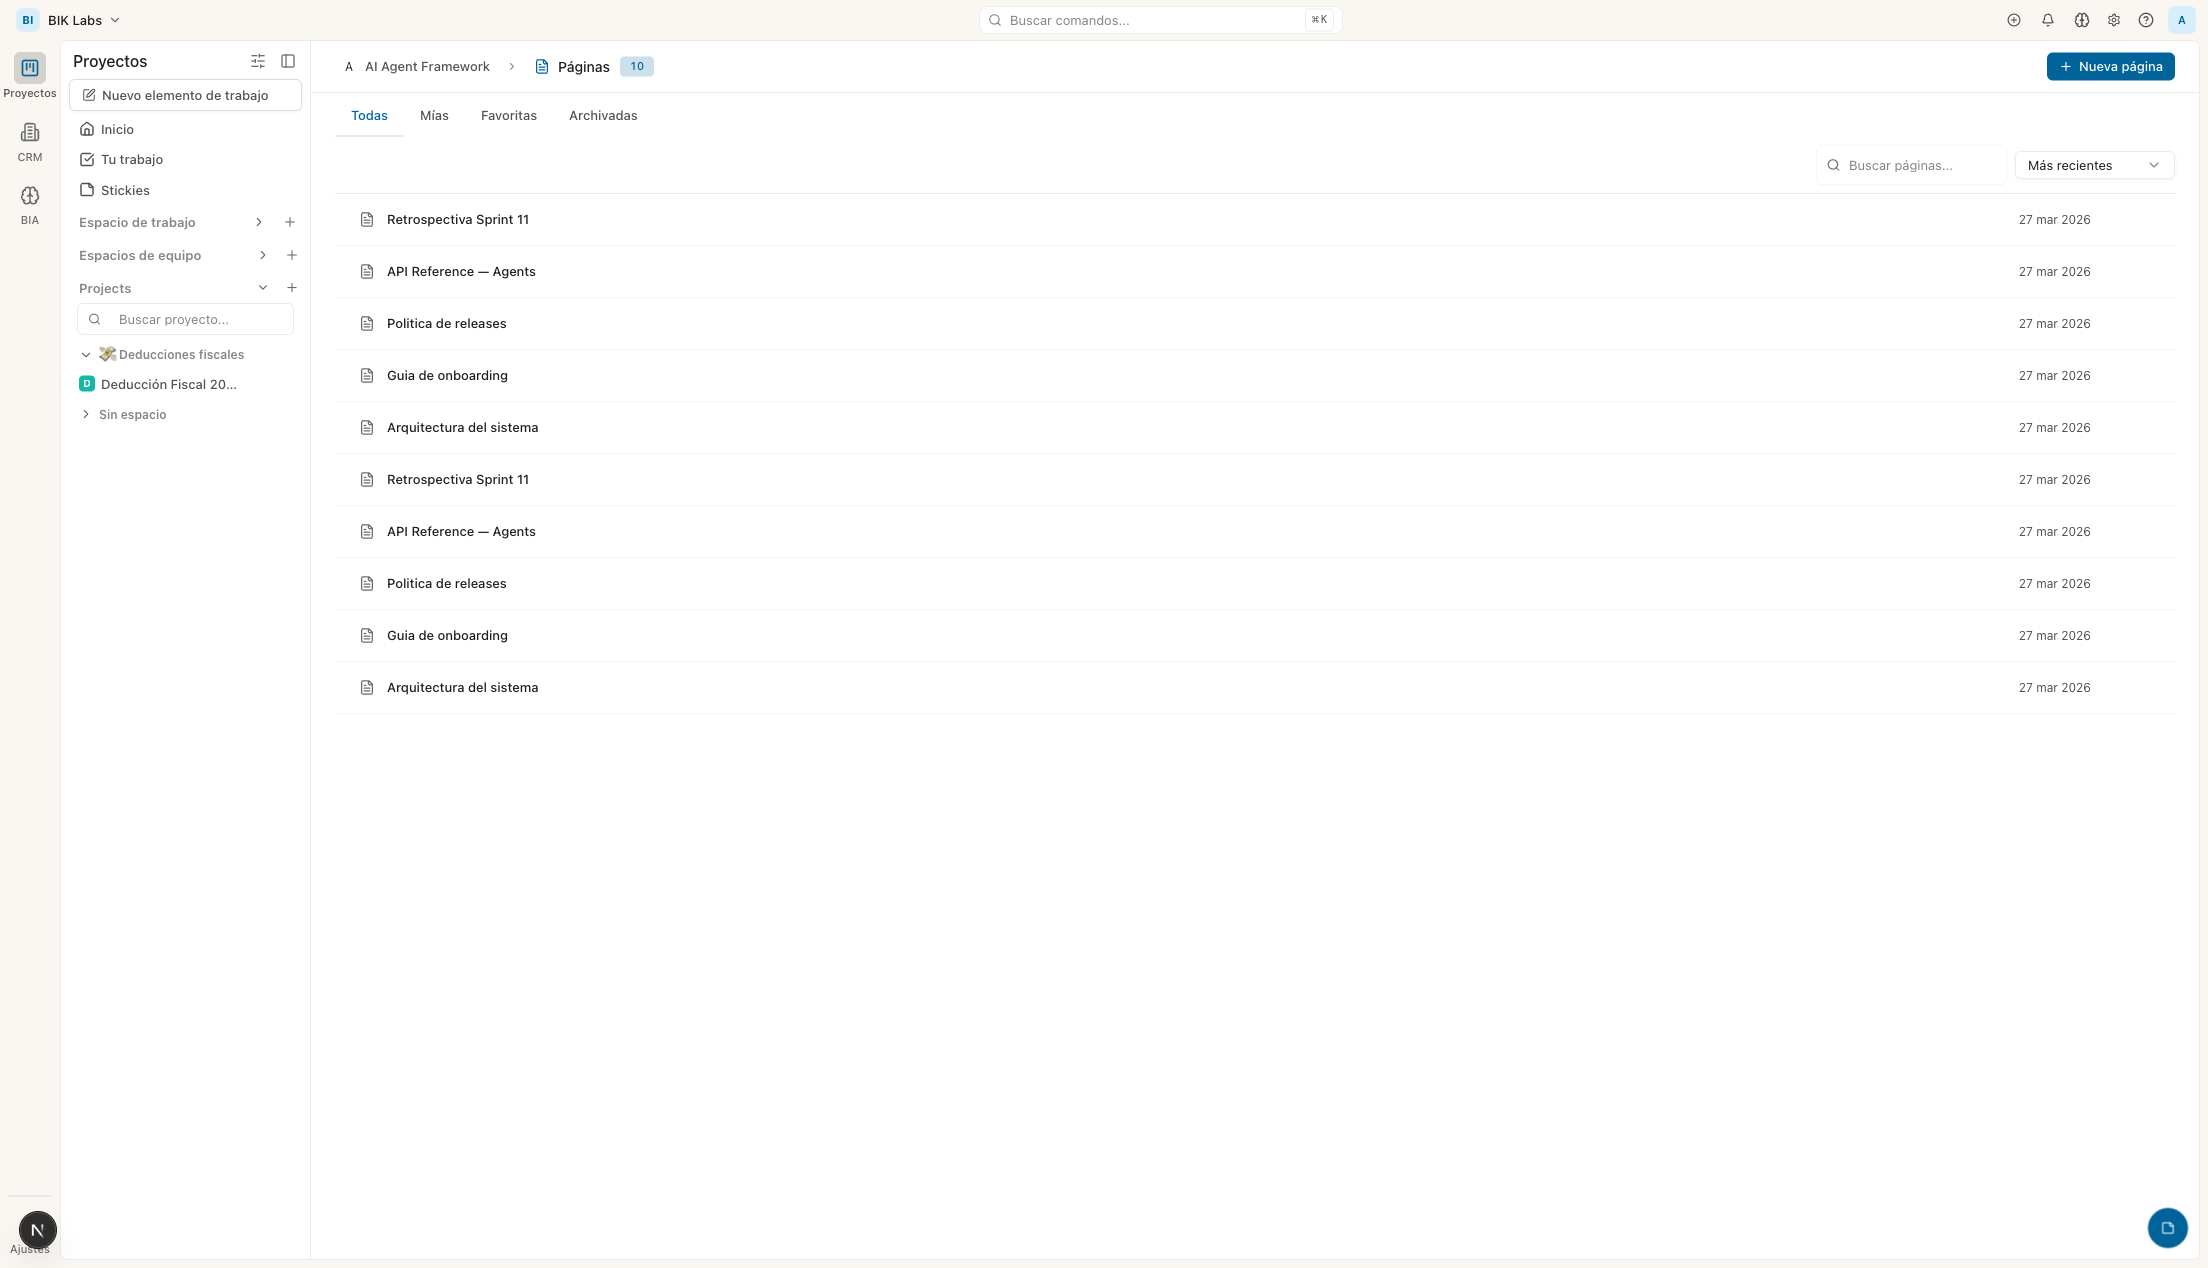Open the Deducción Fiscal project item
This screenshot has height=1268, width=2208.
pos(168,384)
